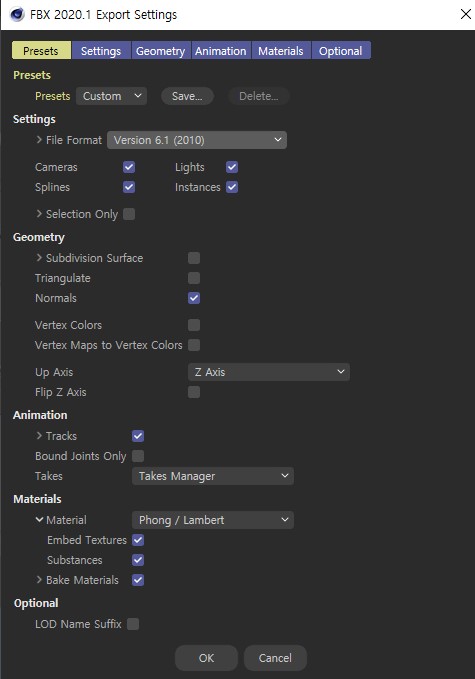Click the Cinema 4D logo icon
Viewport: 475px width, 679px height.
tap(16, 14)
